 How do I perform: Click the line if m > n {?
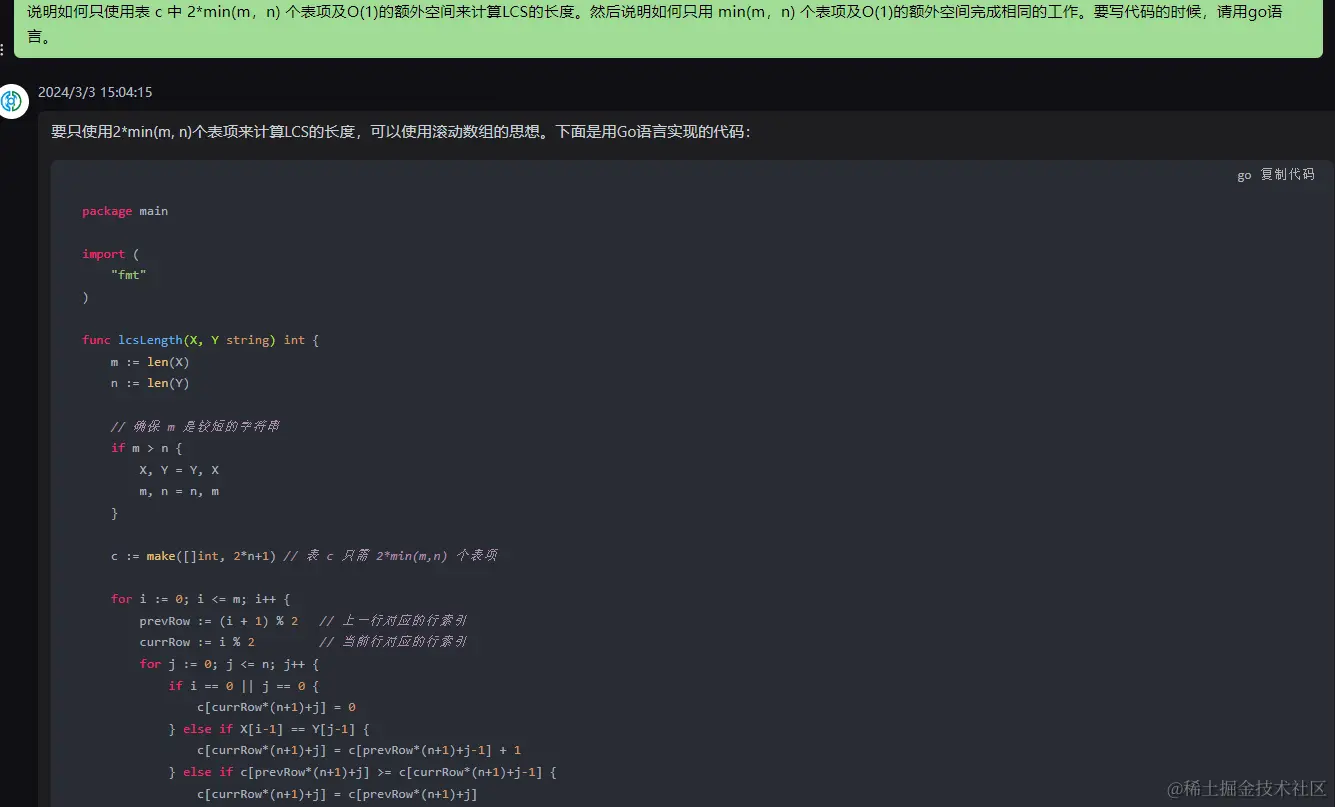[147, 448]
